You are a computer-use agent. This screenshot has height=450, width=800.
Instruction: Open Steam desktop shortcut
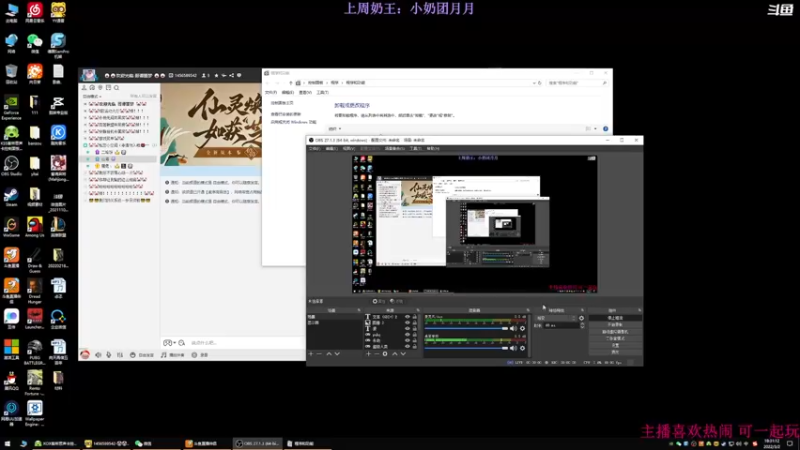(x=11, y=196)
